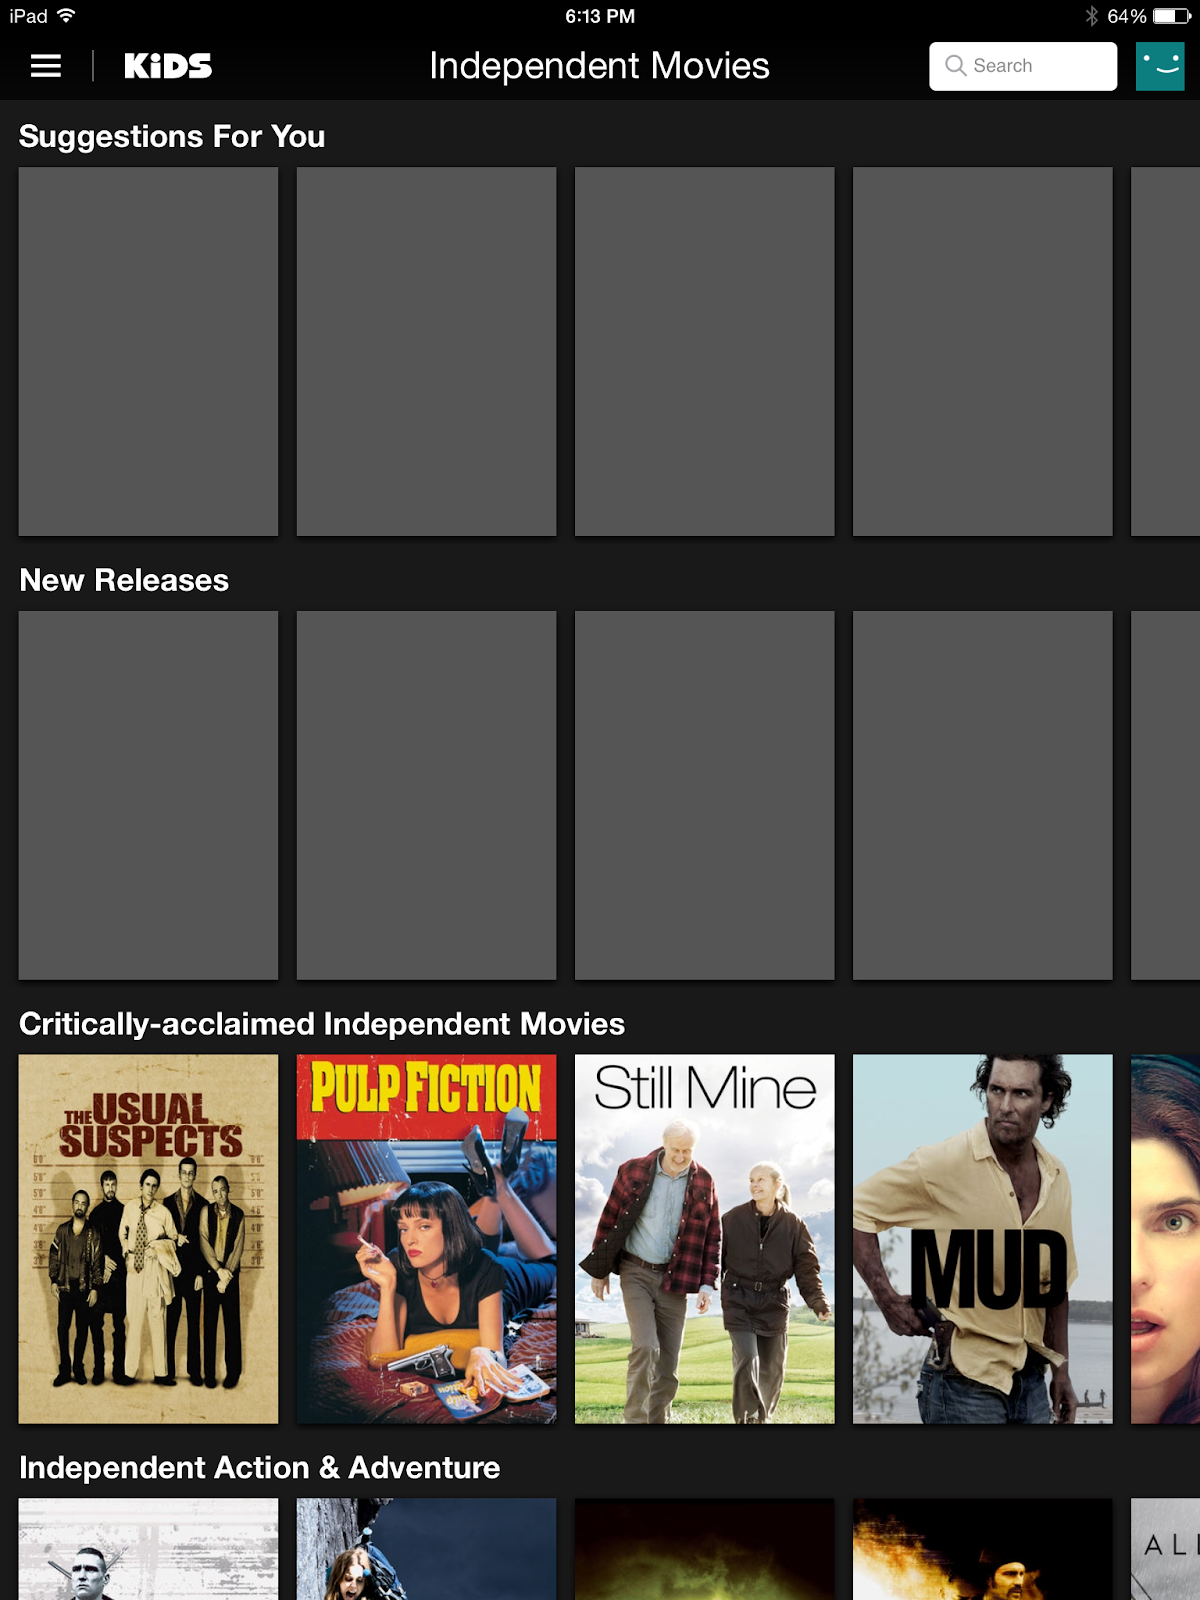
Task: Open first Suggestions For You placeholder tile
Action: point(148,351)
